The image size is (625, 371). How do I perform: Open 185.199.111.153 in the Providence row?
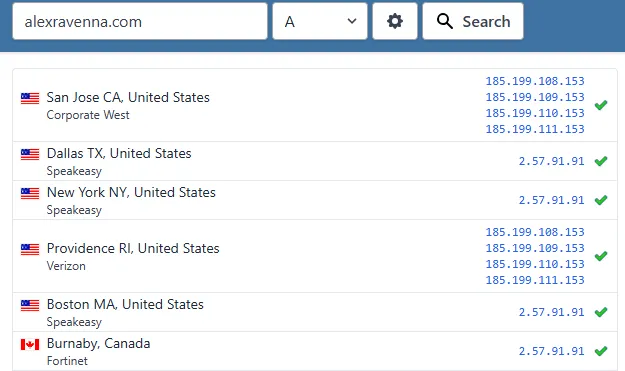click(x=535, y=280)
